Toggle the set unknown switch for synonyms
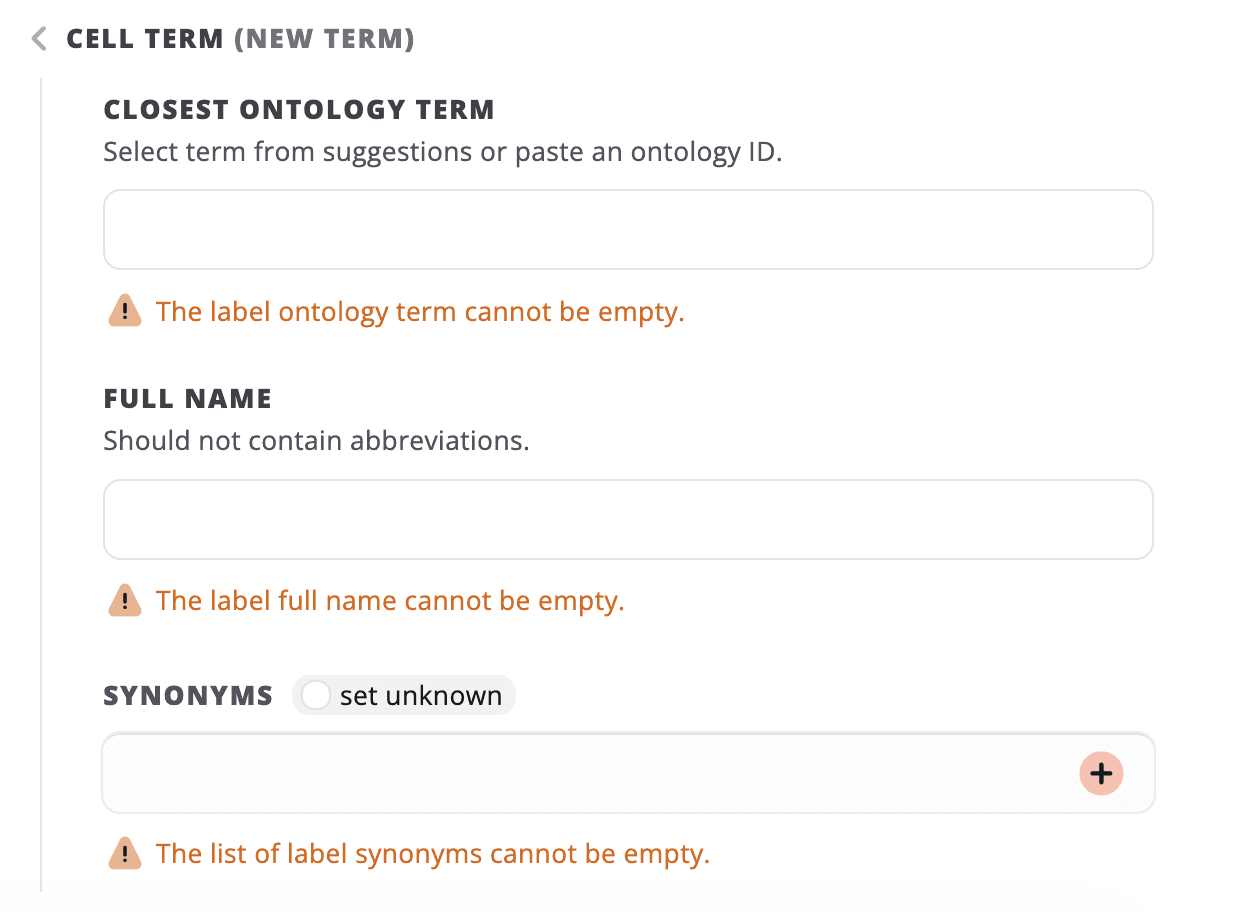Screen dimensions: 1236x912 click(315, 694)
